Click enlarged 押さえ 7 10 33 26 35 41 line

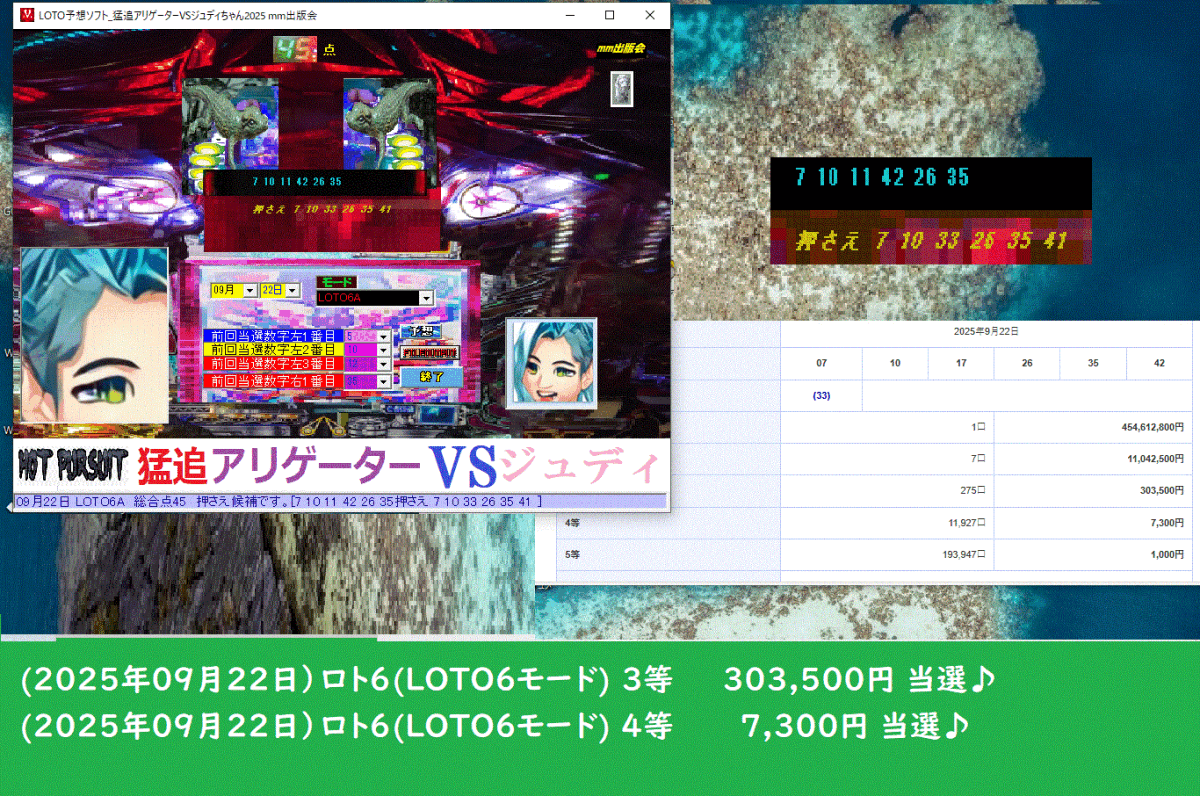point(930,241)
